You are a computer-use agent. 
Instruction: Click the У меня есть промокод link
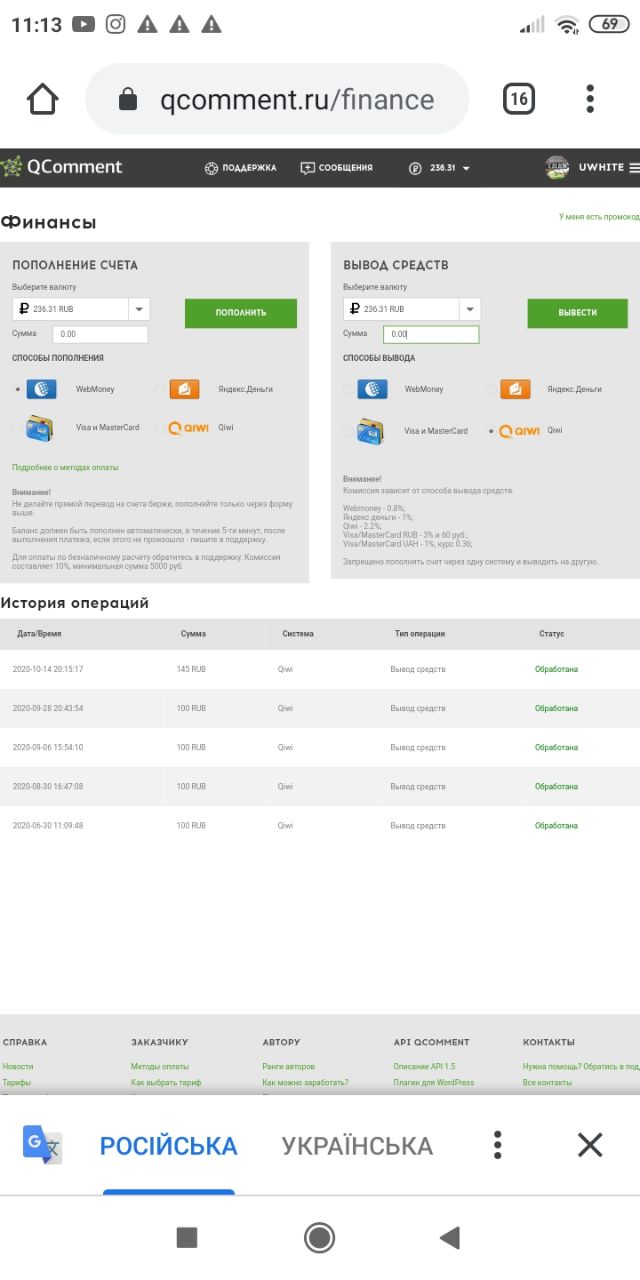(599, 216)
